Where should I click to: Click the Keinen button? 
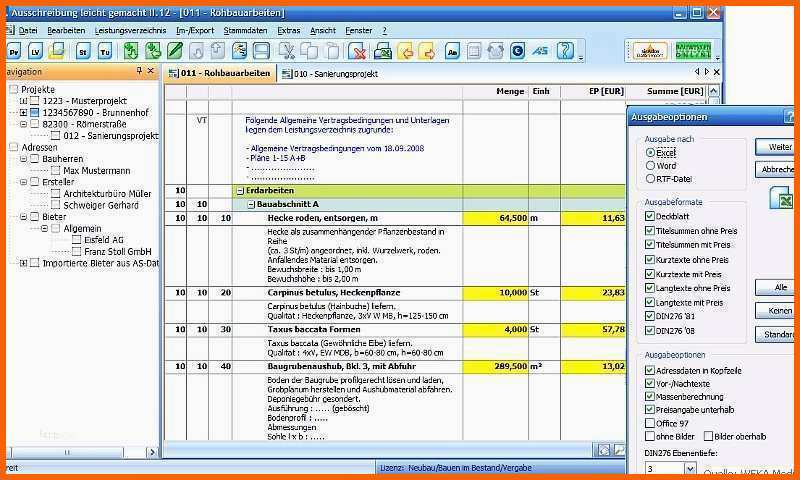(774, 311)
